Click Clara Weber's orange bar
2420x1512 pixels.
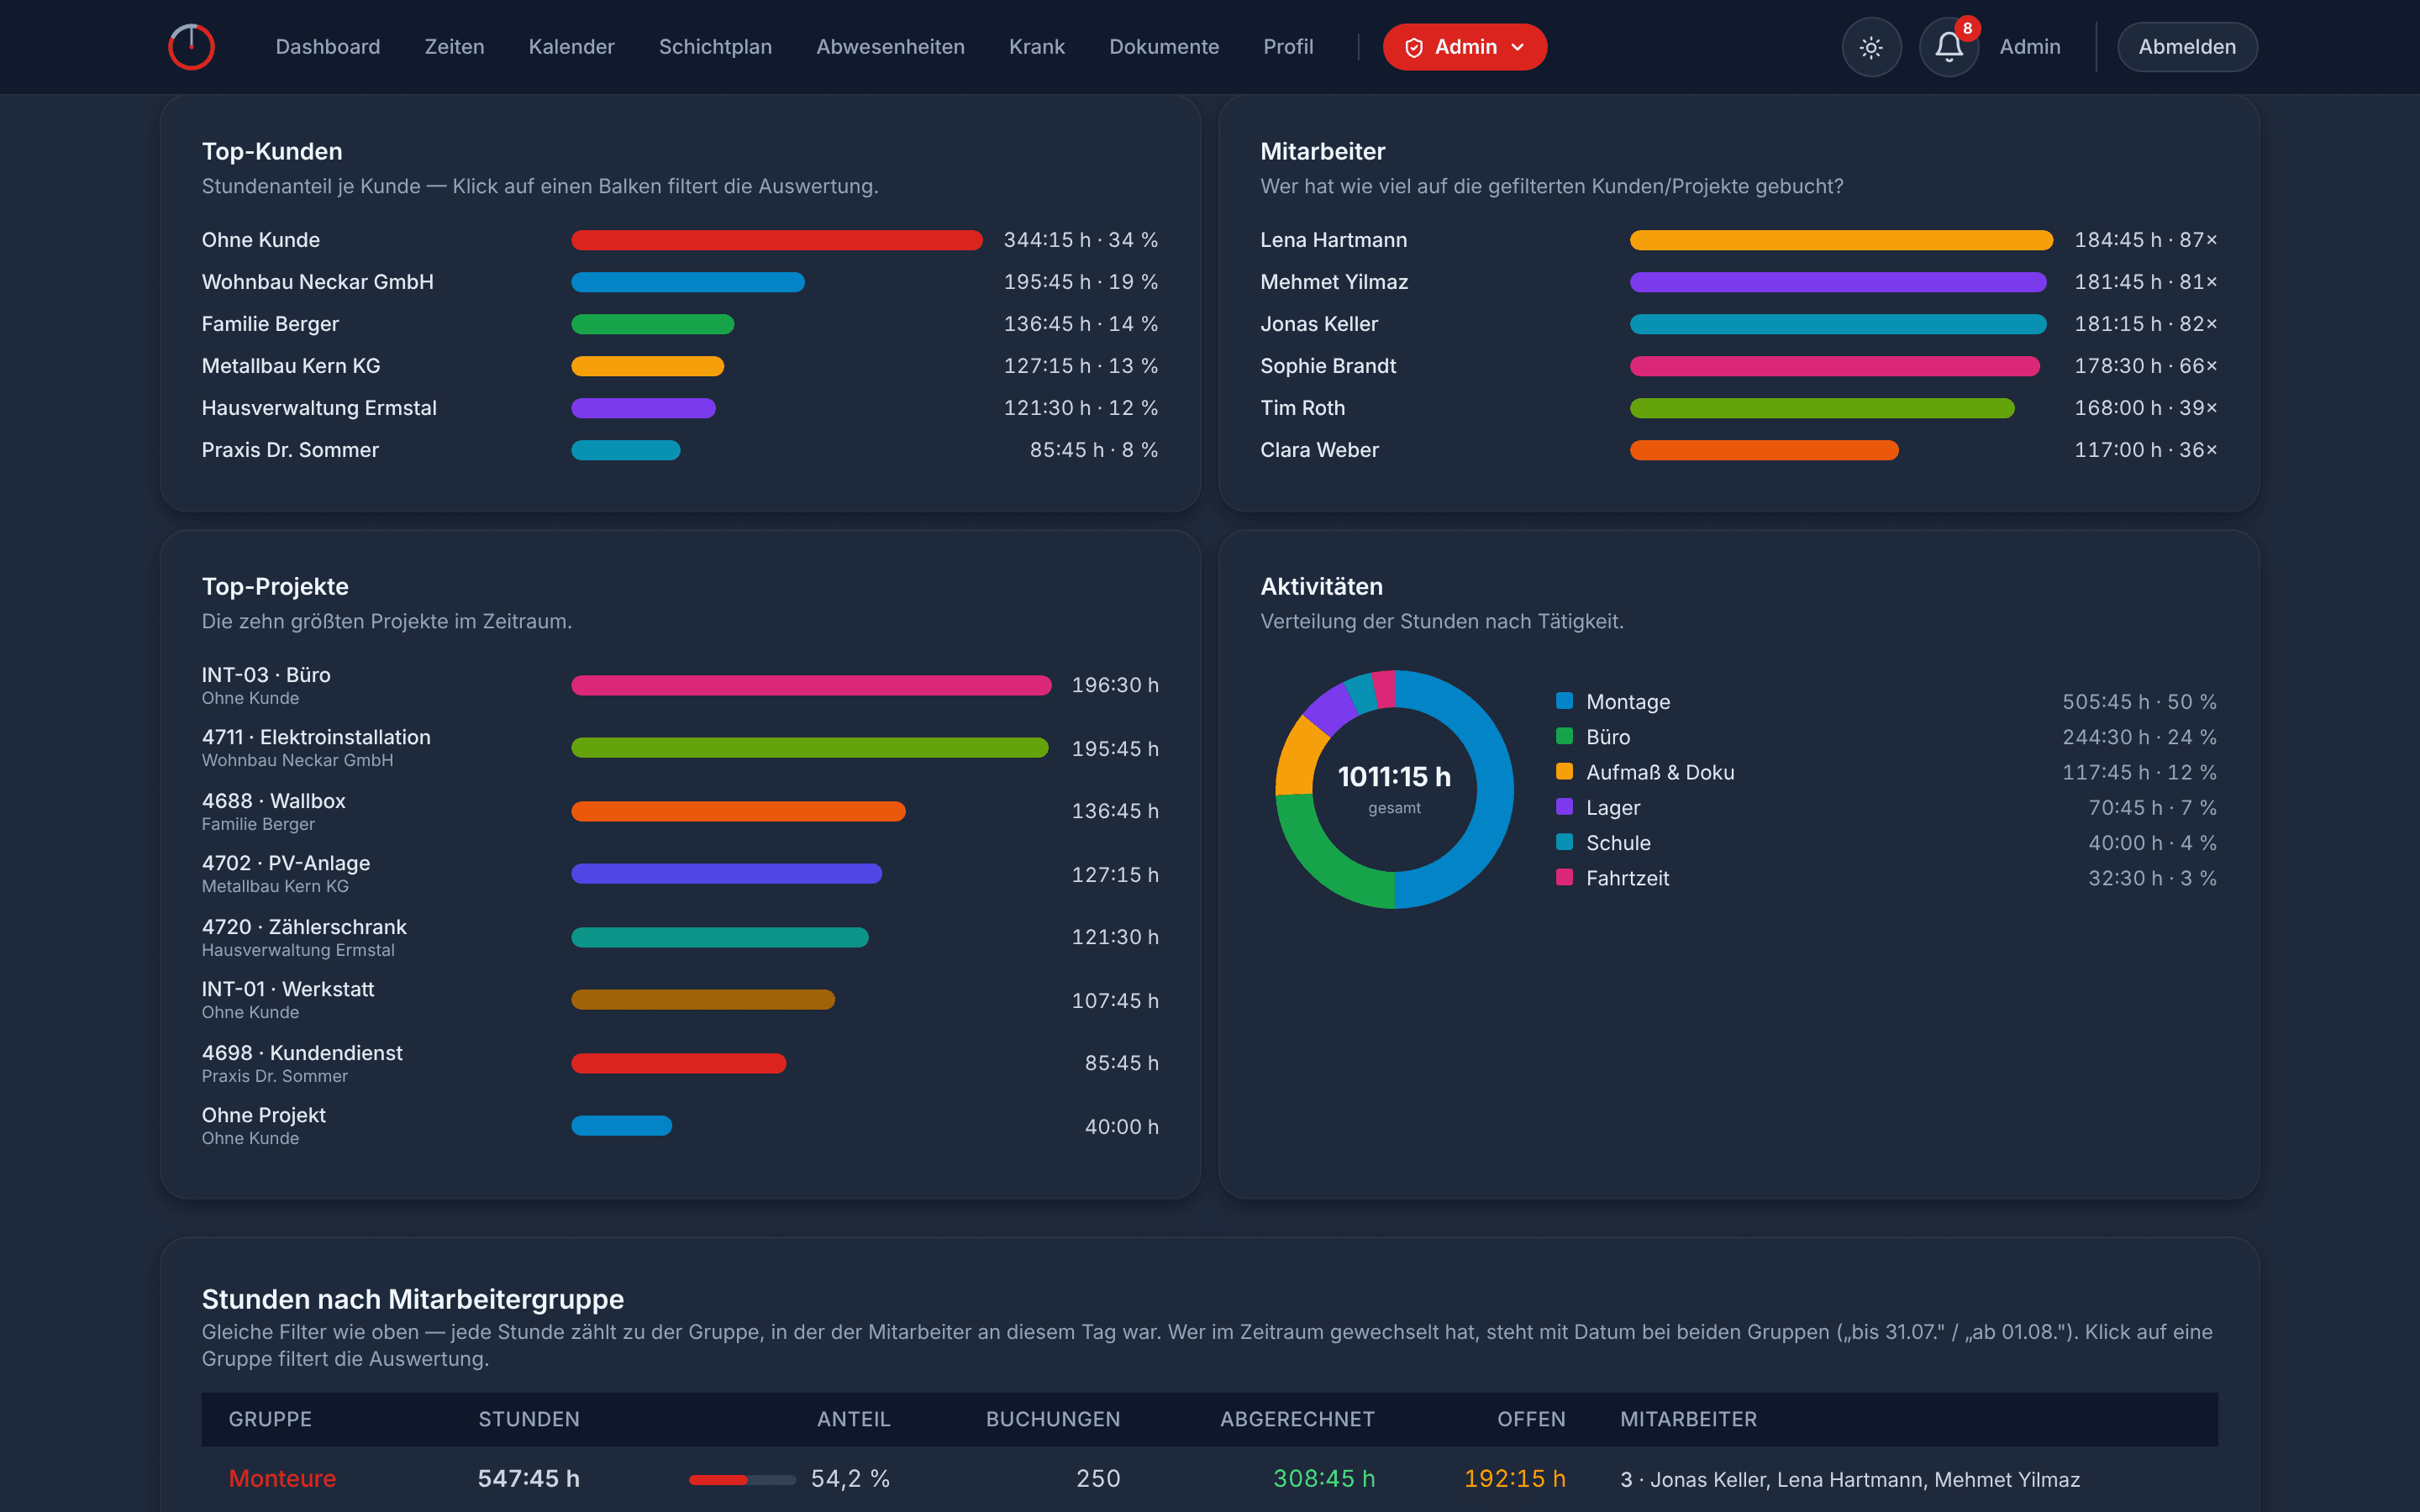(x=1764, y=450)
